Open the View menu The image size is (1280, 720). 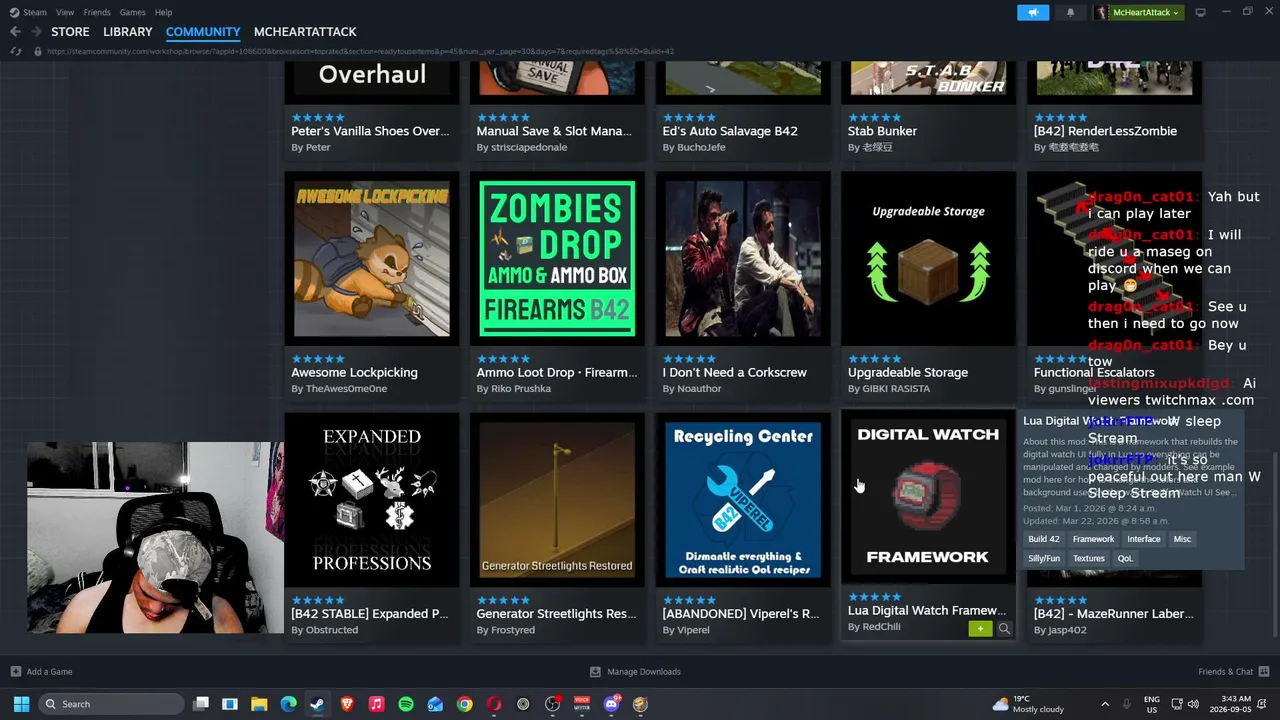[65, 12]
